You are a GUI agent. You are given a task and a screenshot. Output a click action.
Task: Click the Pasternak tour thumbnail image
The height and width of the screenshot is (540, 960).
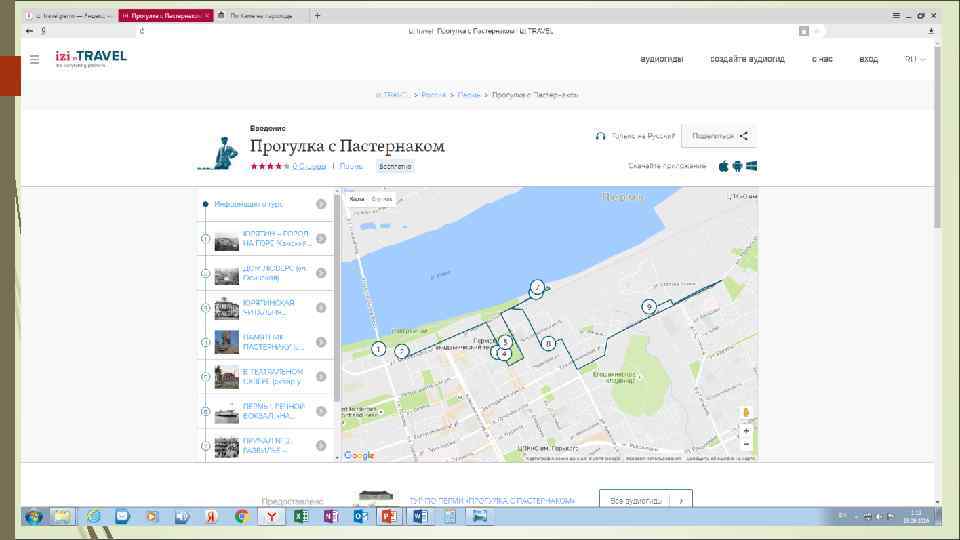(x=219, y=153)
